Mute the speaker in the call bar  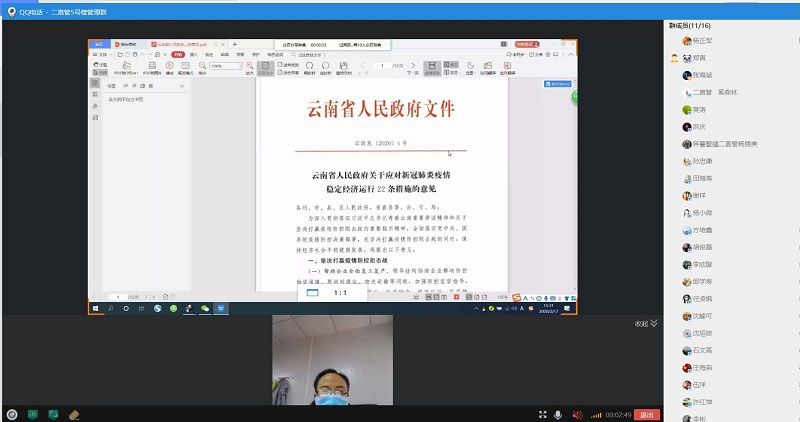576,414
